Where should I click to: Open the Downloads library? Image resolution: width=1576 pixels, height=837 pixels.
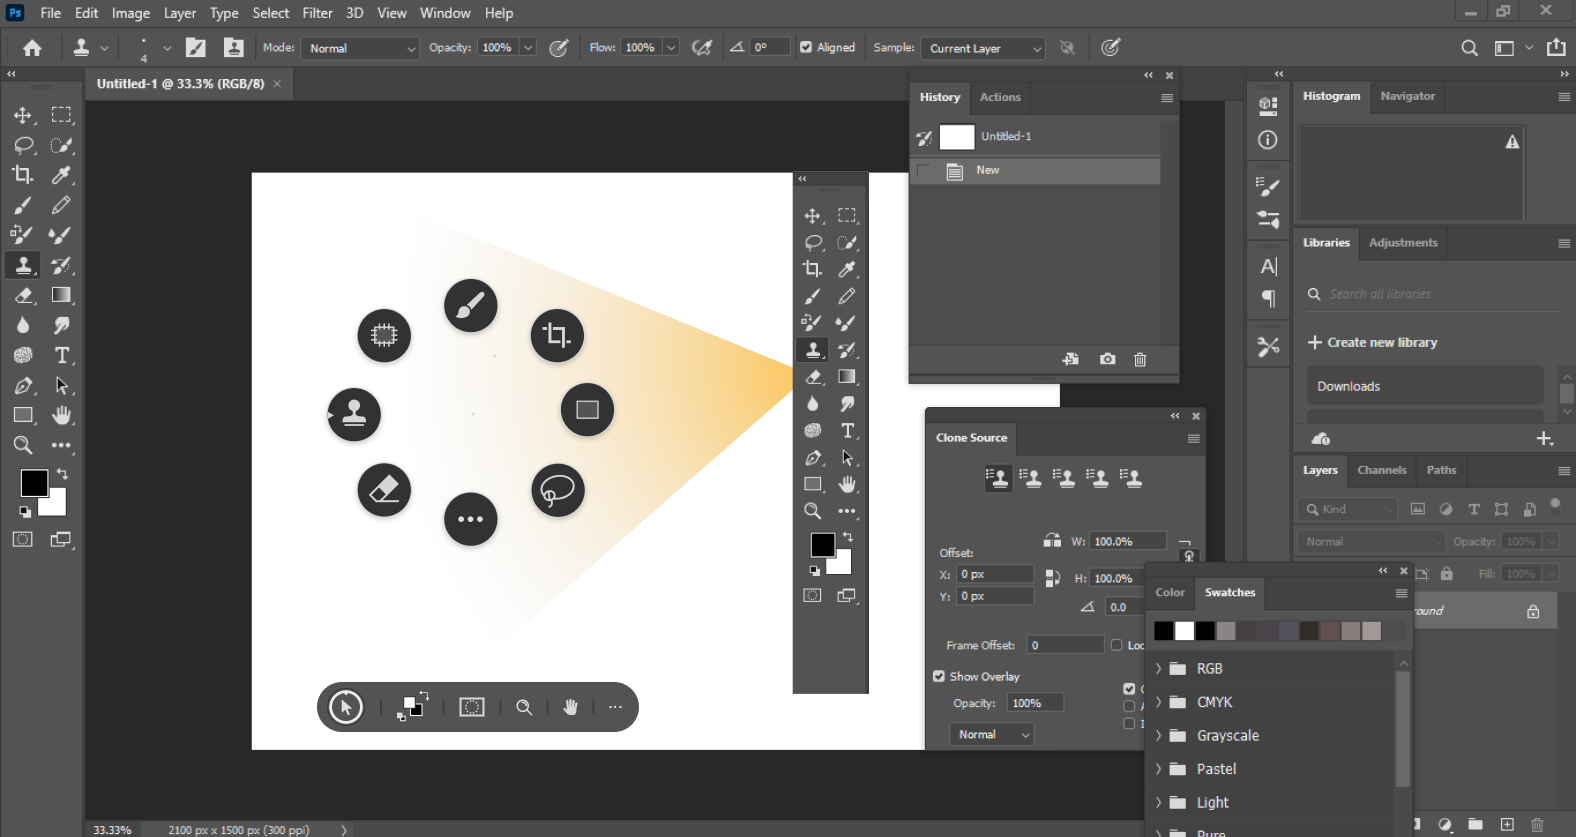1425,386
